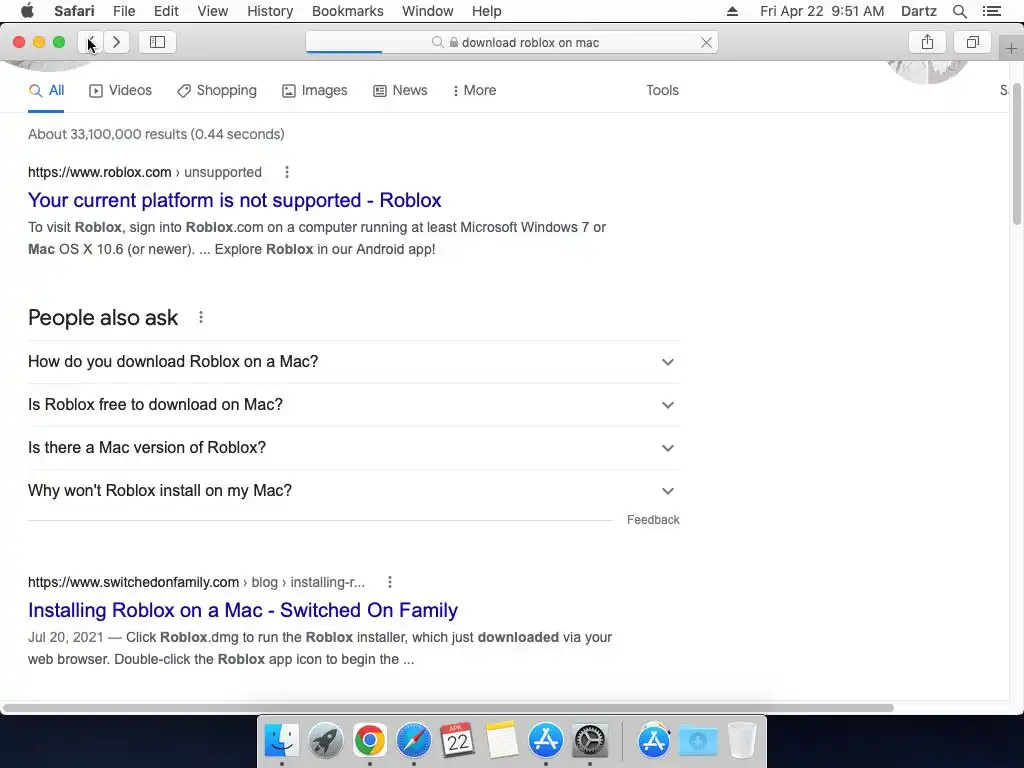1024x768 pixels.
Task: Open Launchpad rocket icon in Dock
Action: click(x=325, y=741)
